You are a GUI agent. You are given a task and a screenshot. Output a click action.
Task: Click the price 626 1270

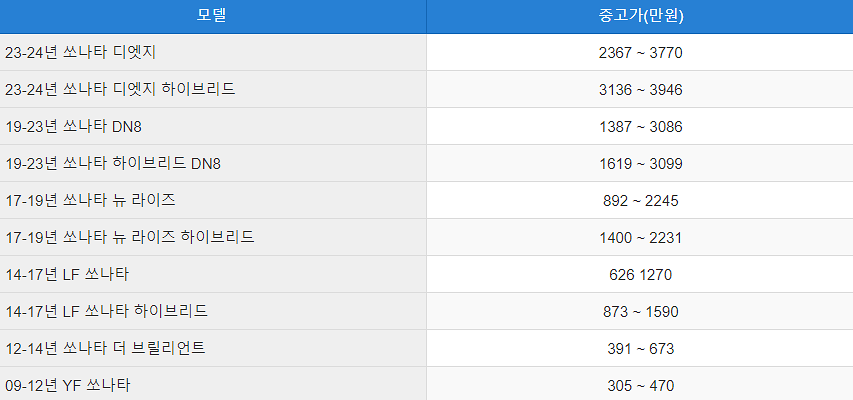point(640,275)
